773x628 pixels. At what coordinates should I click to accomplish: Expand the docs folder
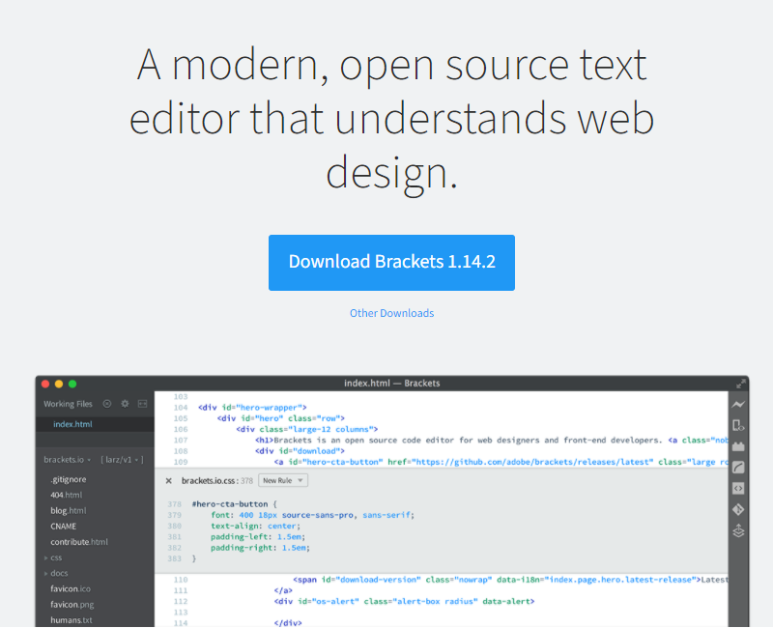(56, 573)
